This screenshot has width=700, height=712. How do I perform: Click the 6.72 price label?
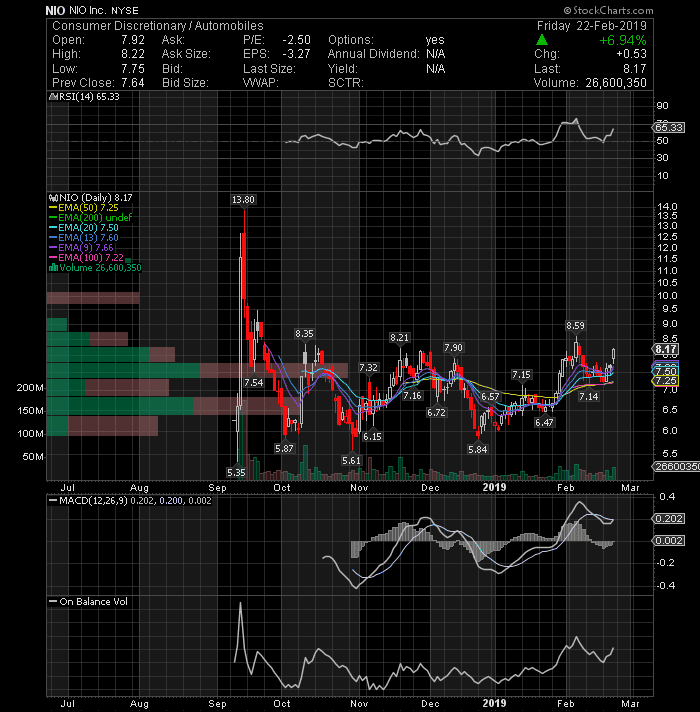(436, 413)
